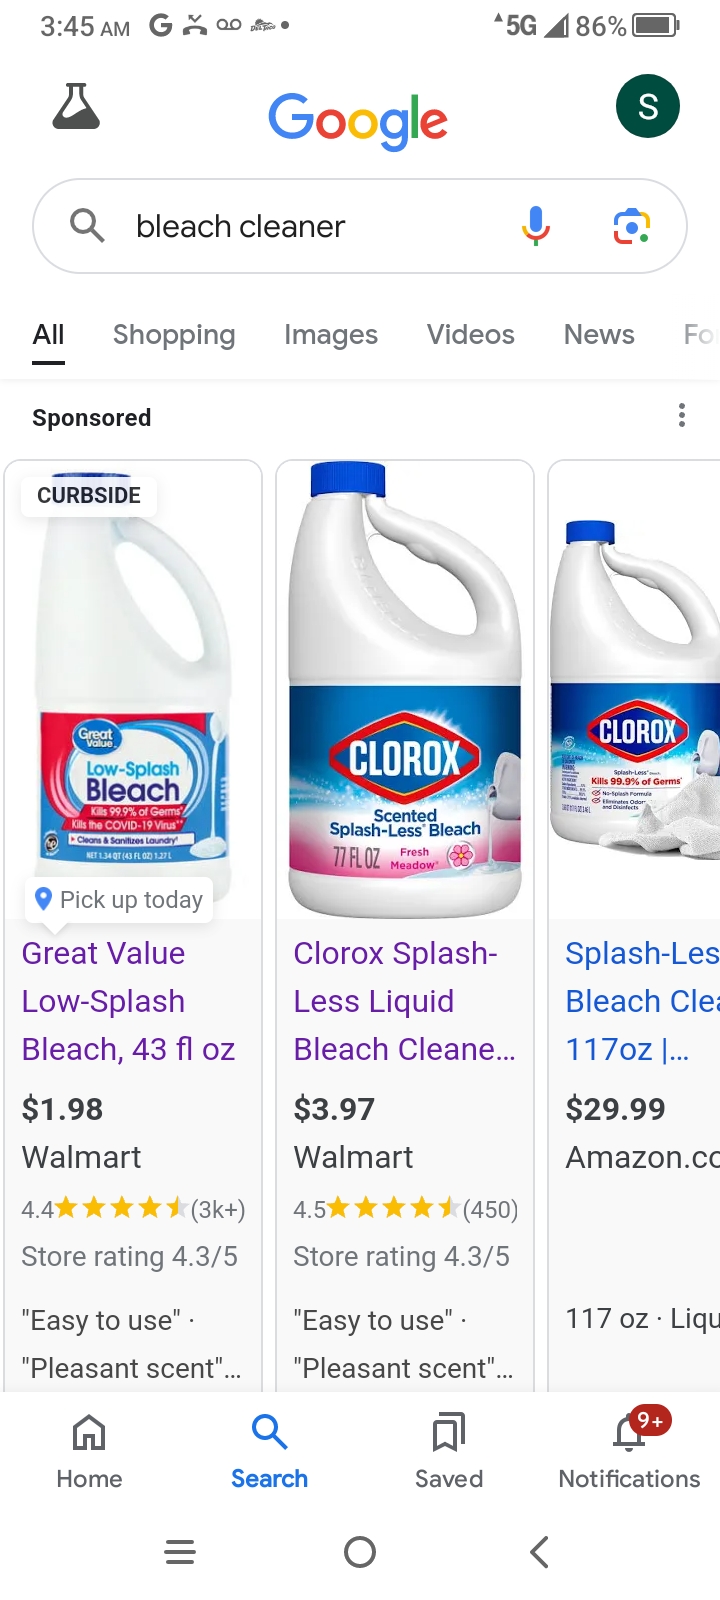Select the Videos tab

tap(470, 335)
